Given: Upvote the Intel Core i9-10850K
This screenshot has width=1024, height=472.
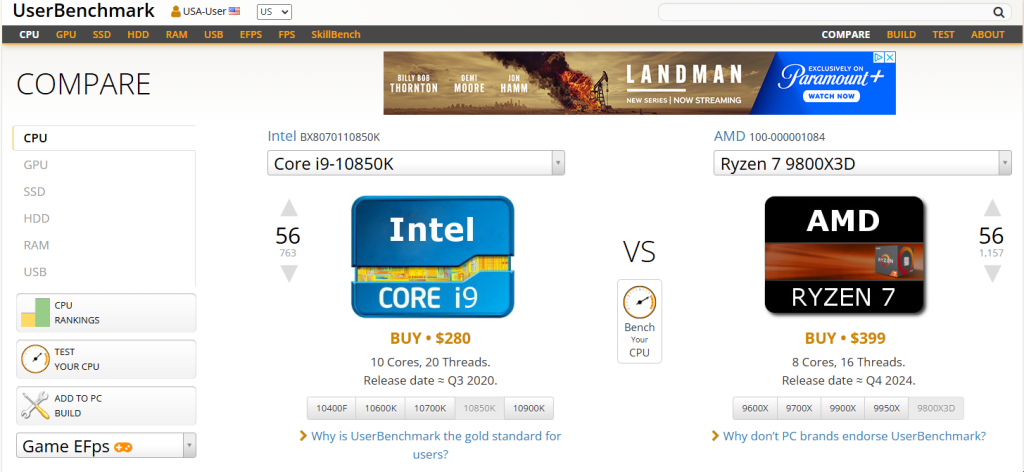Looking at the screenshot, I should pyautogui.click(x=288, y=209).
